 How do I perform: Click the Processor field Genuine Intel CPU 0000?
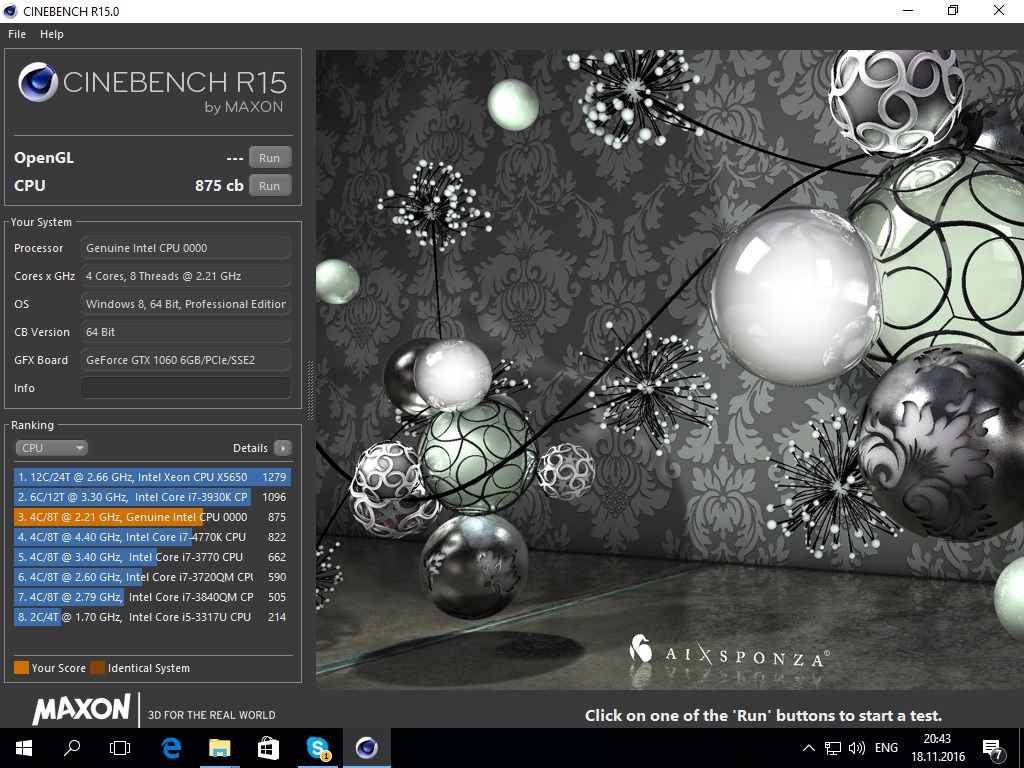[185, 248]
